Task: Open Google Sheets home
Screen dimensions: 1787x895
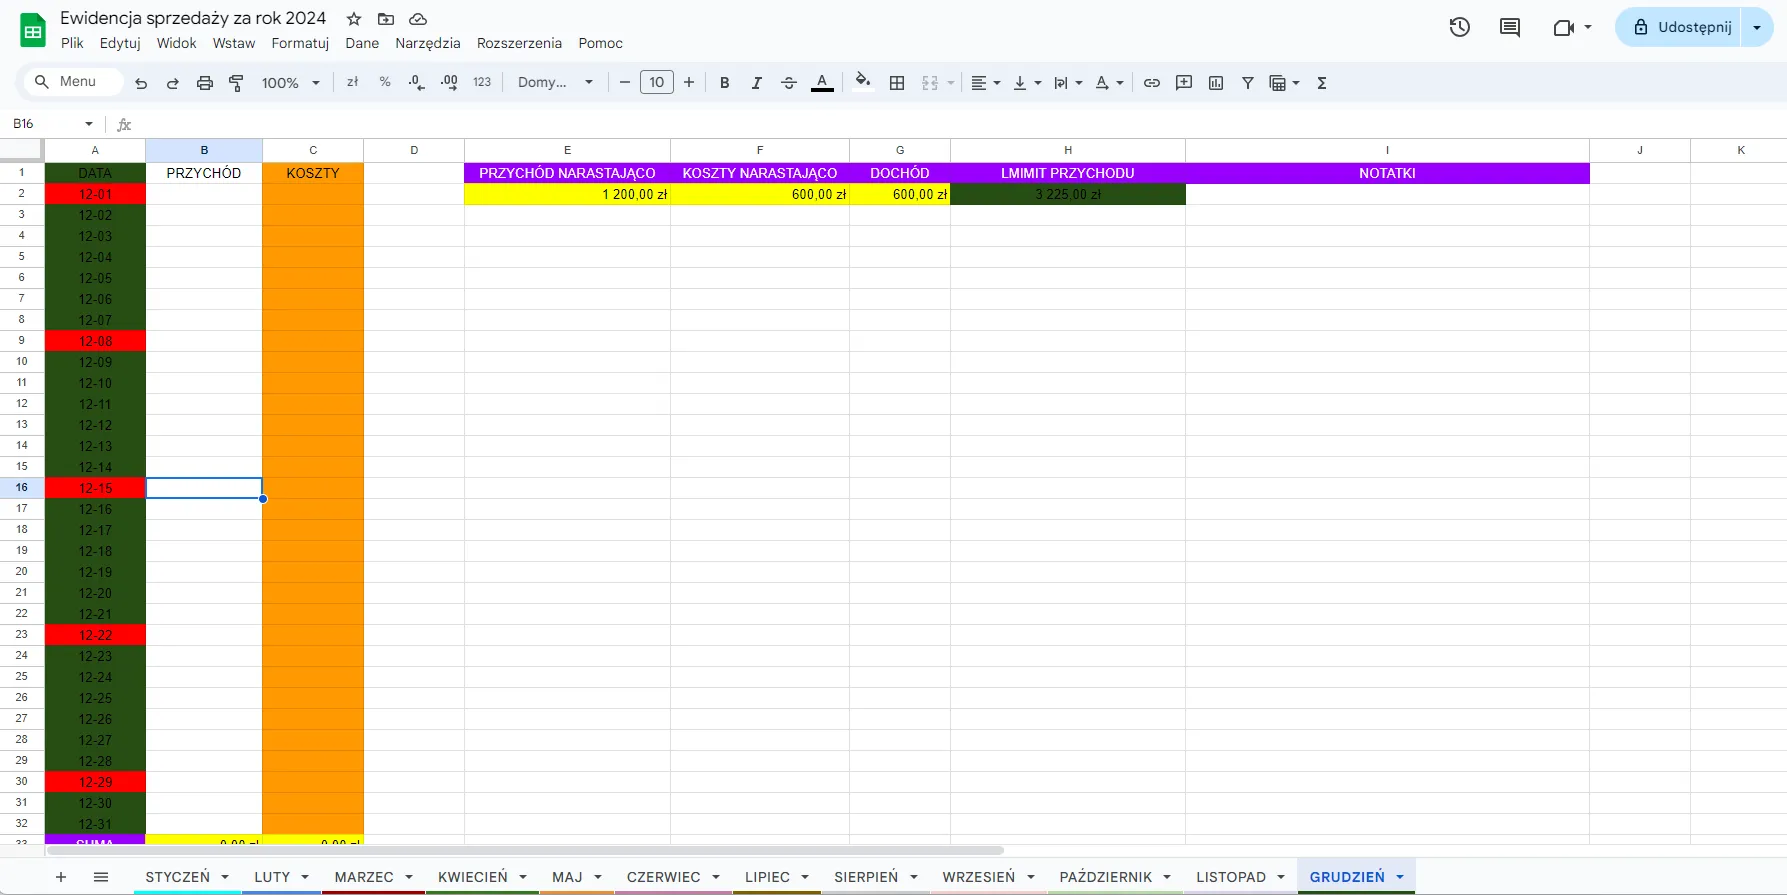Action: tap(33, 30)
